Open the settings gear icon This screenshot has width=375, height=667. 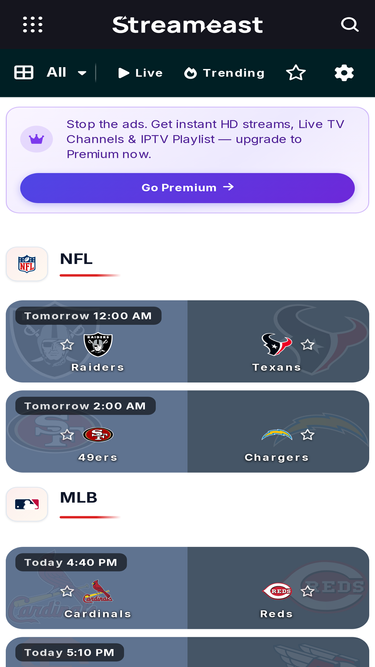[x=344, y=73]
